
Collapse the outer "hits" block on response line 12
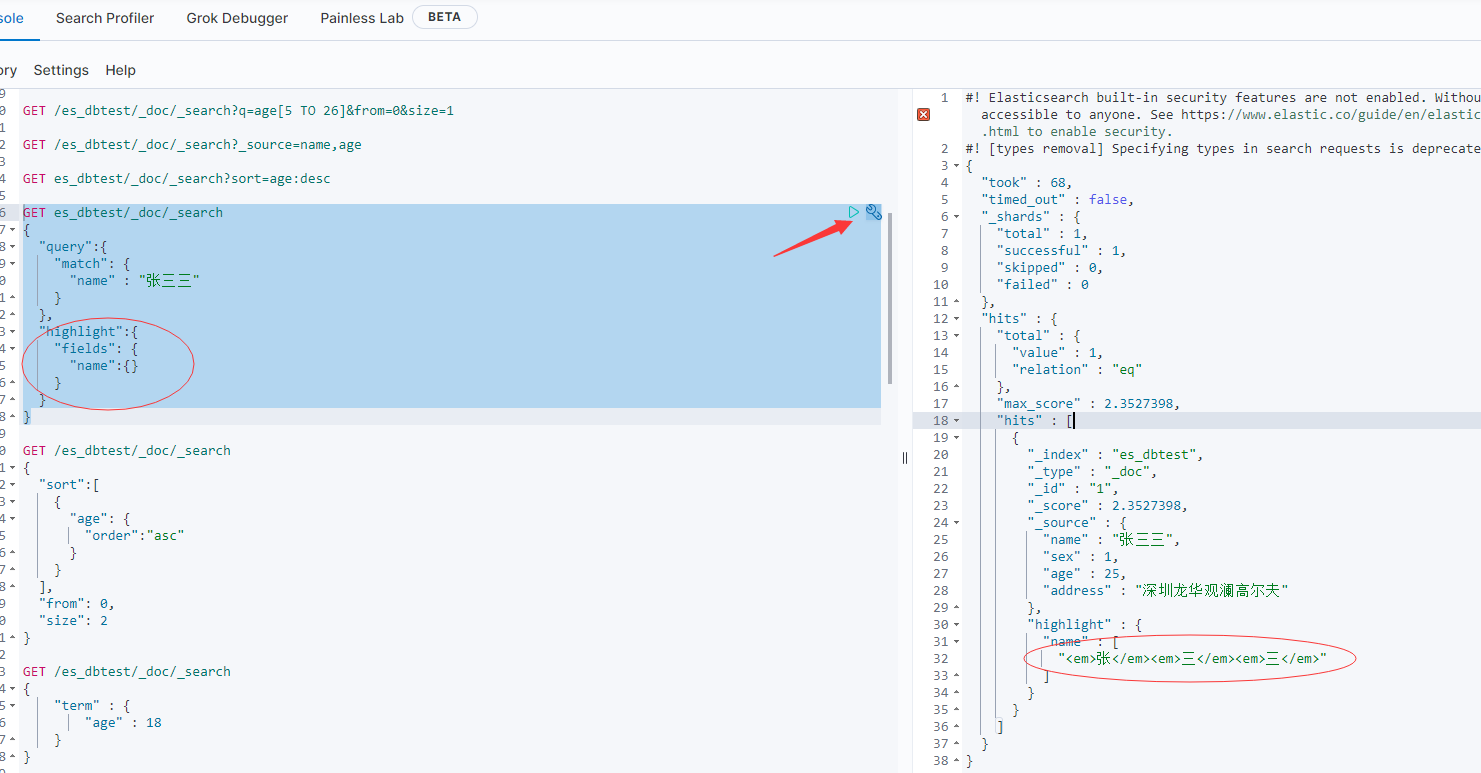(x=956, y=319)
